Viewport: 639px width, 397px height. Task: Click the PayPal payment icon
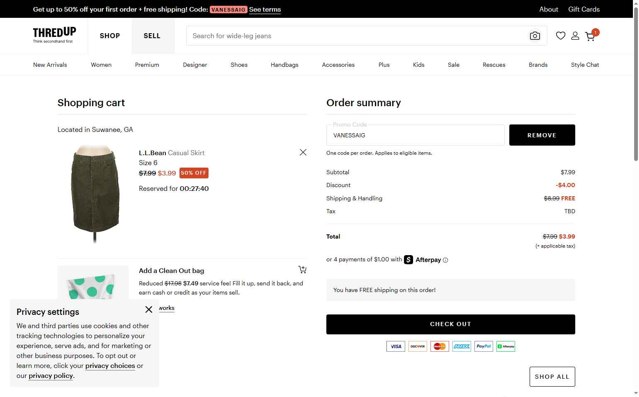tap(483, 346)
